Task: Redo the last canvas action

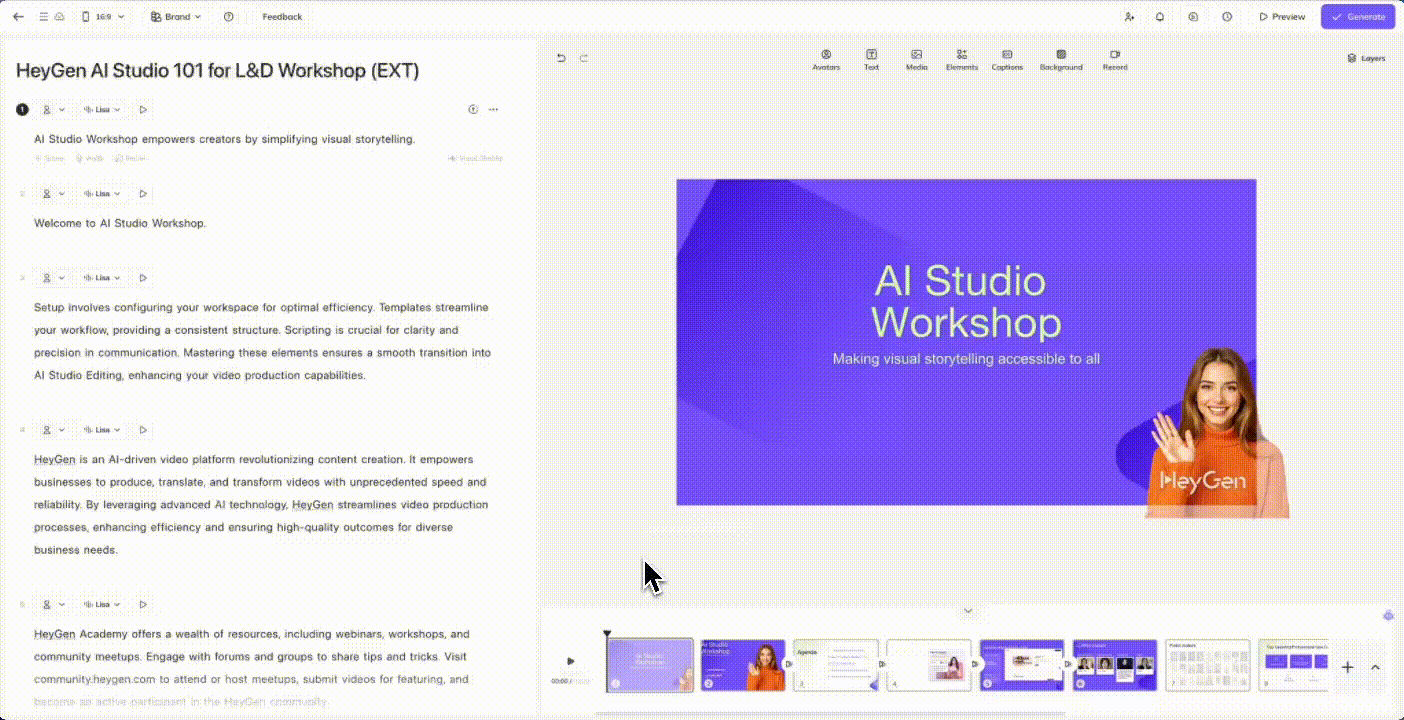Action: 584,58
